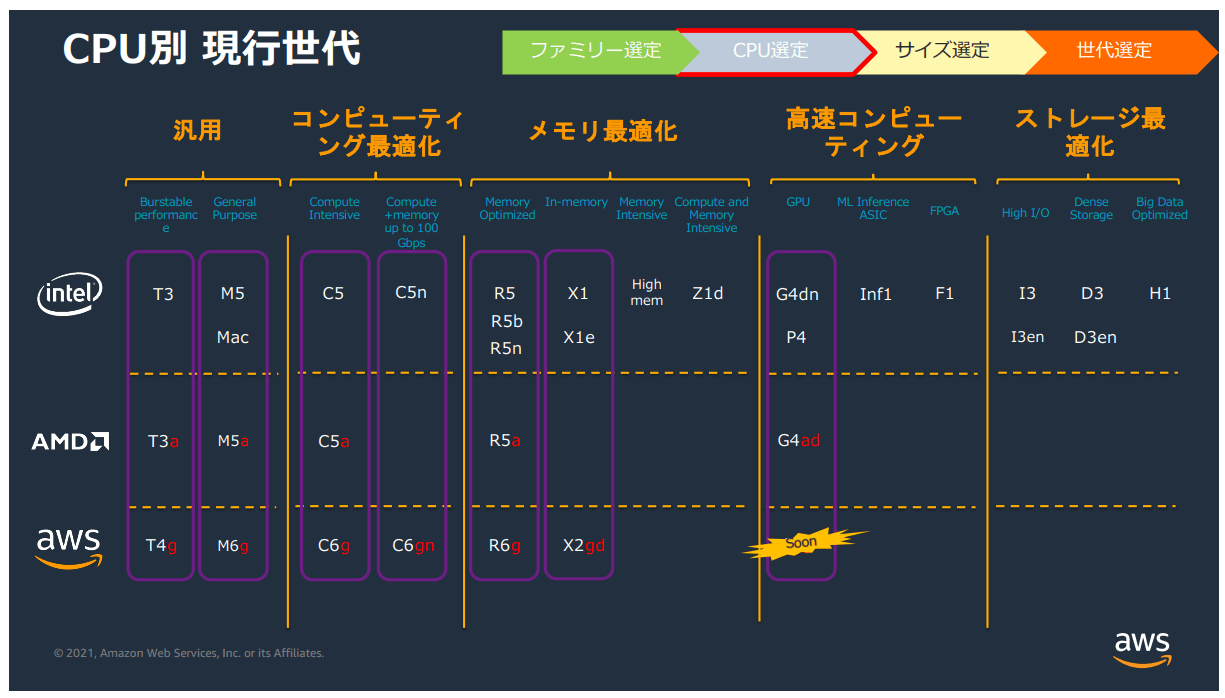This screenshot has height=698, width=1225.
Task: Click the Memory Optimized column label
Action: tap(507, 208)
